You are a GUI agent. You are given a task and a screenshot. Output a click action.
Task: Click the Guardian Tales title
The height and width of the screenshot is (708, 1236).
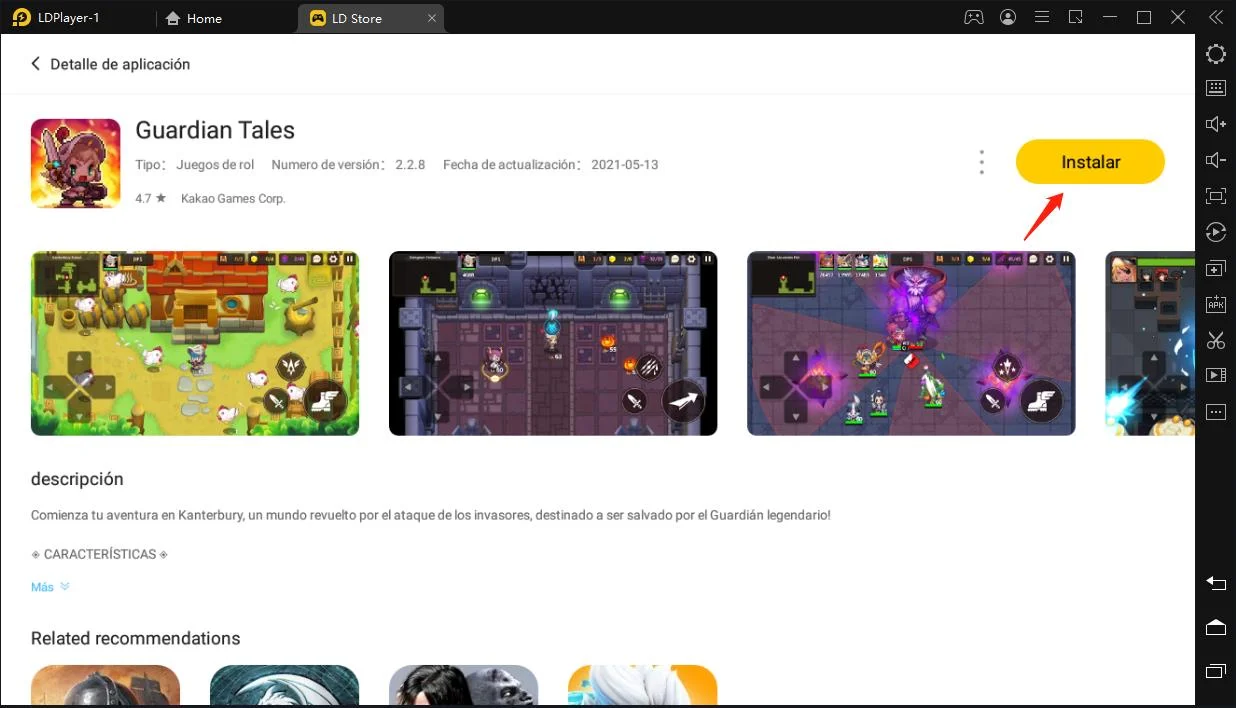coord(215,130)
